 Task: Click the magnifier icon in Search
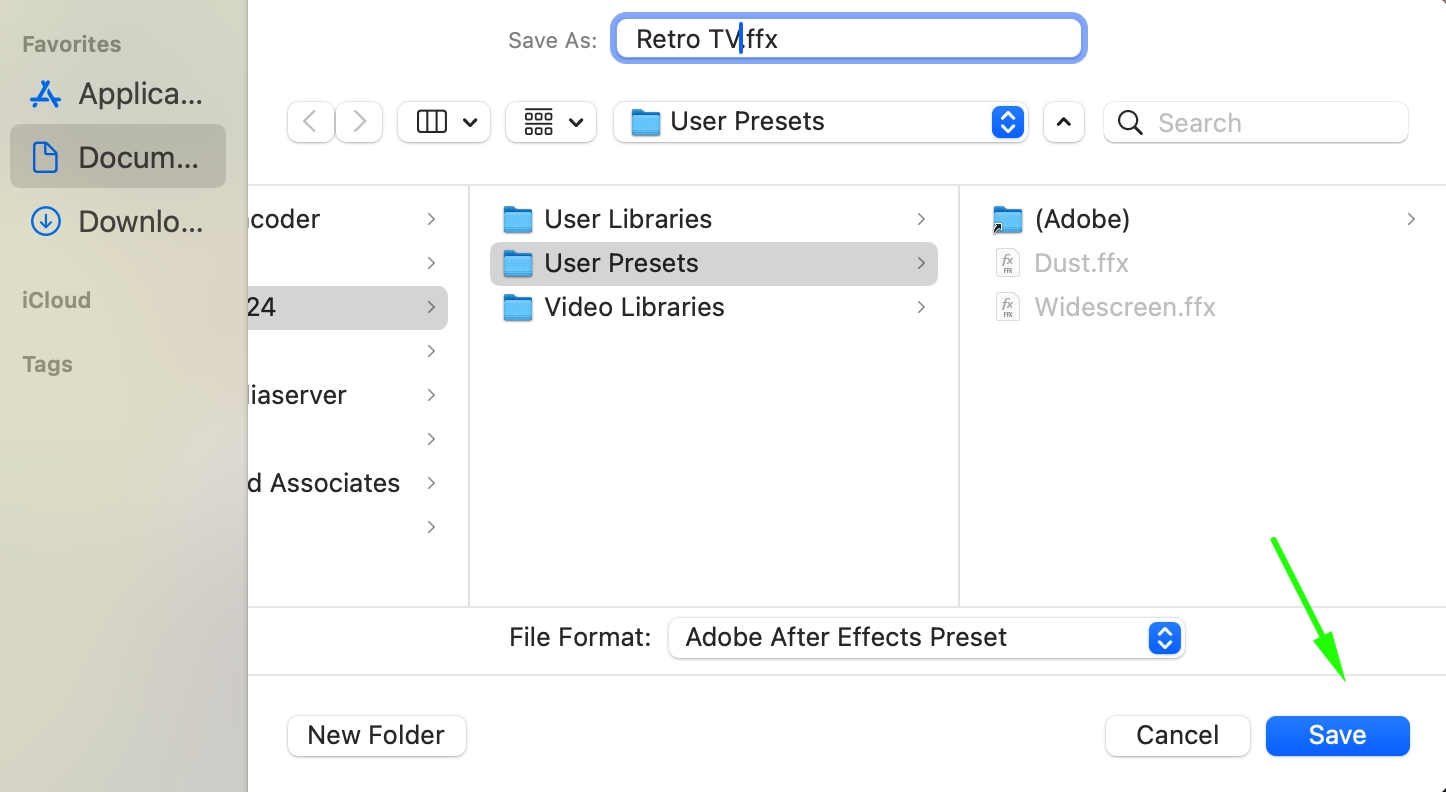pyautogui.click(x=1130, y=122)
